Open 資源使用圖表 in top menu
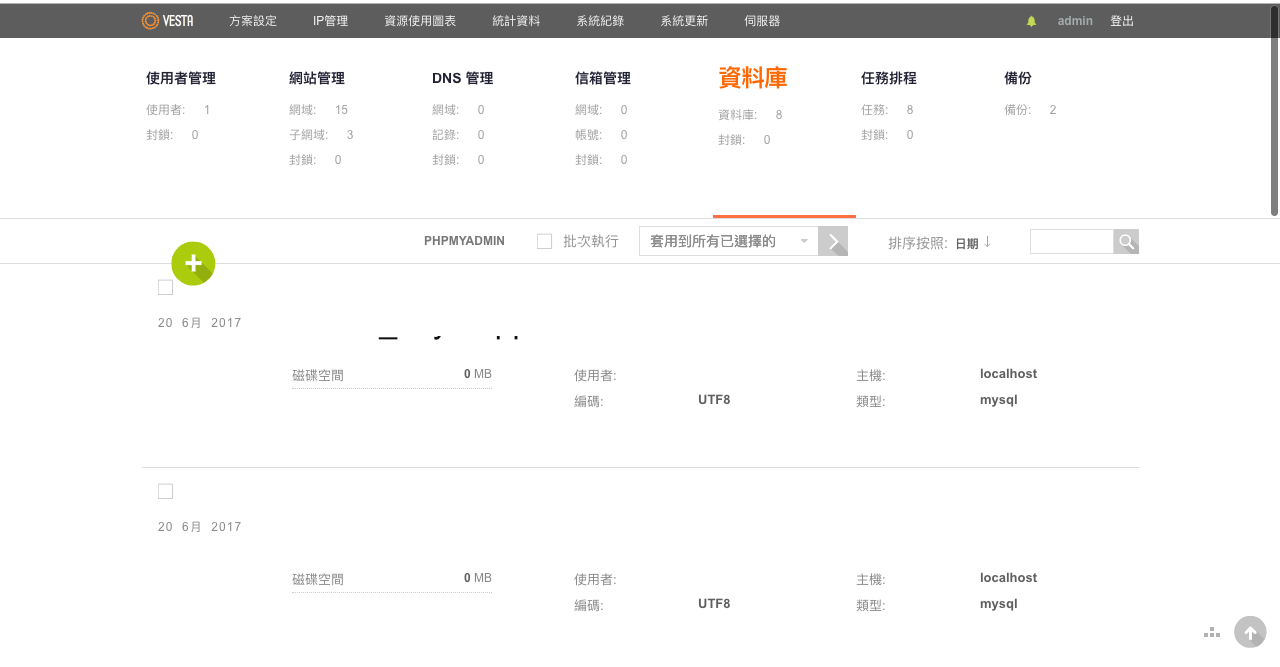This screenshot has height=667, width=1280. pyautogui.click(x=421, y=21)
